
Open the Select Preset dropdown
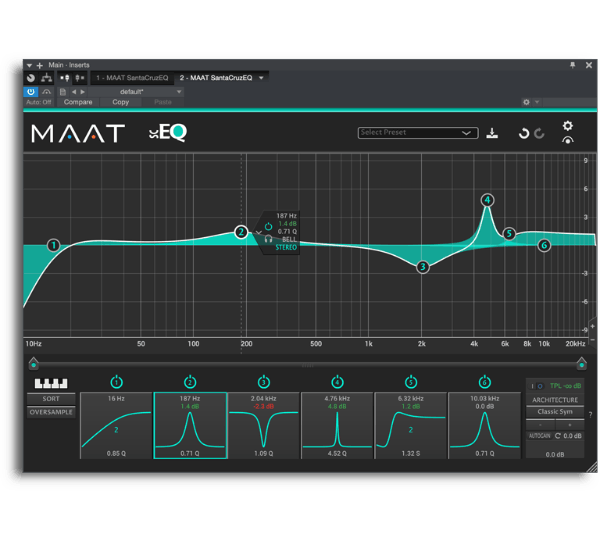coord(418,133)
